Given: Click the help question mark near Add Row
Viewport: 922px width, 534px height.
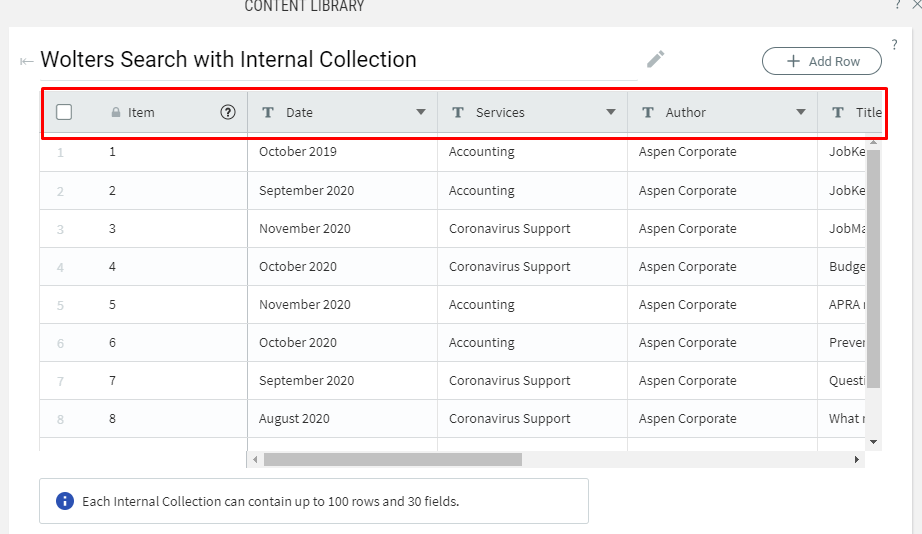Looking at the screenshot, I should 894,44.
